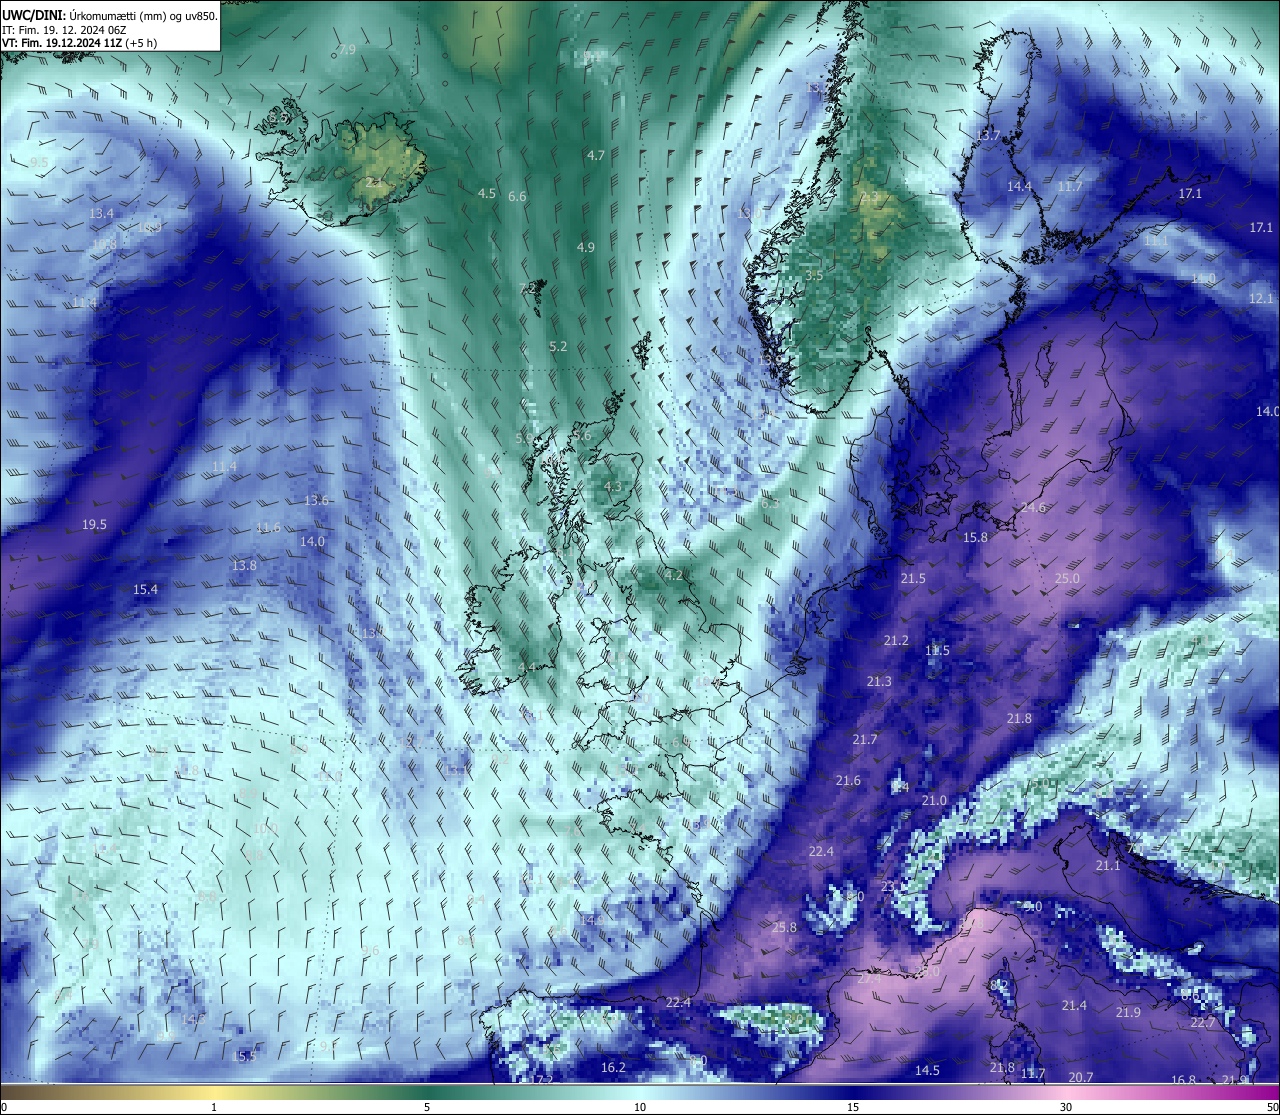Click the '15.5' value at lower left

pos(244,1057)
